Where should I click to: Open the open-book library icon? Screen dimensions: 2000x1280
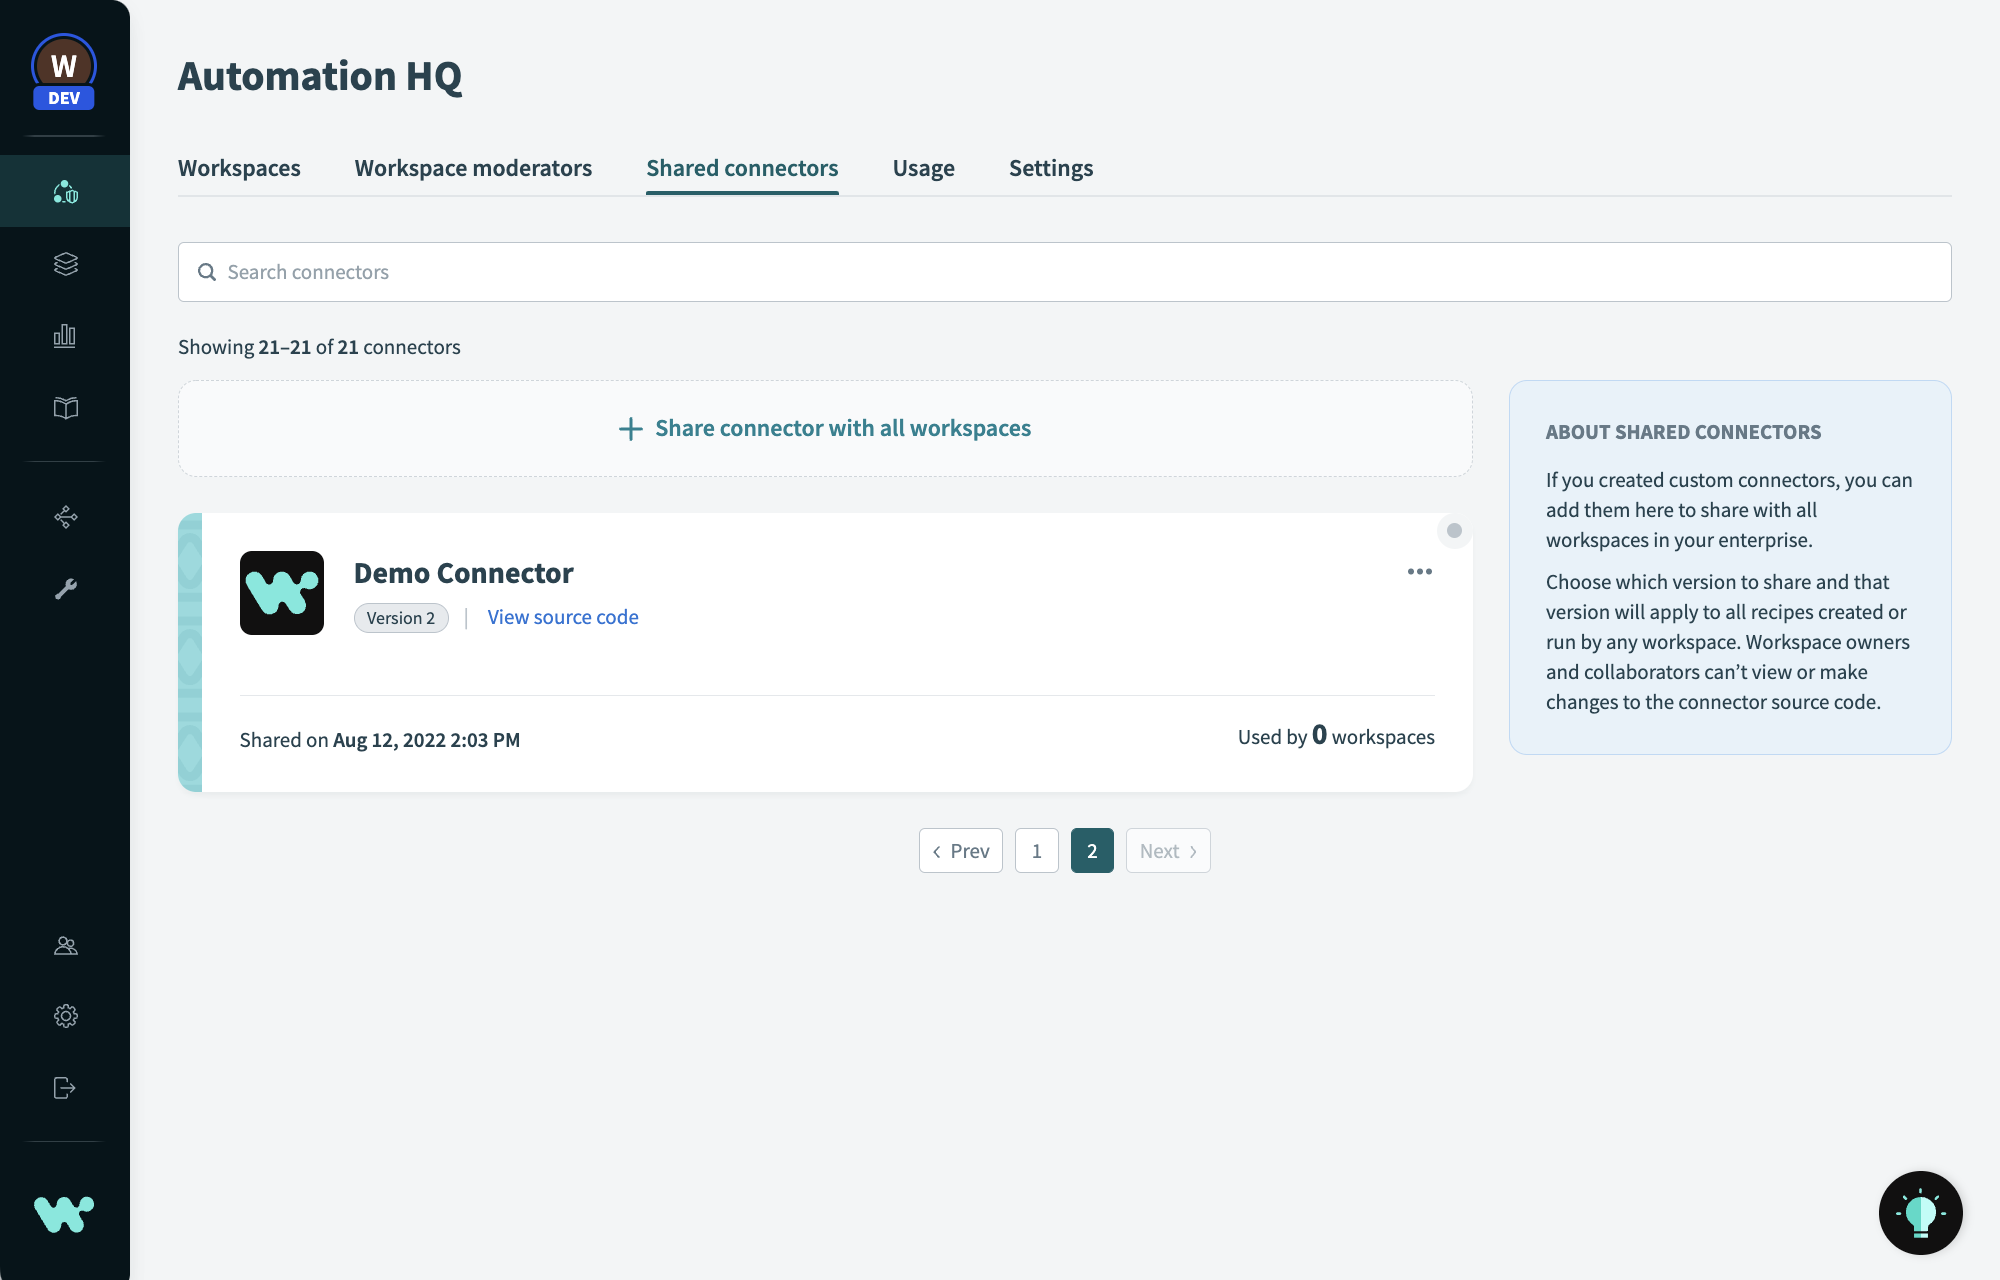(x=65, y=408)
